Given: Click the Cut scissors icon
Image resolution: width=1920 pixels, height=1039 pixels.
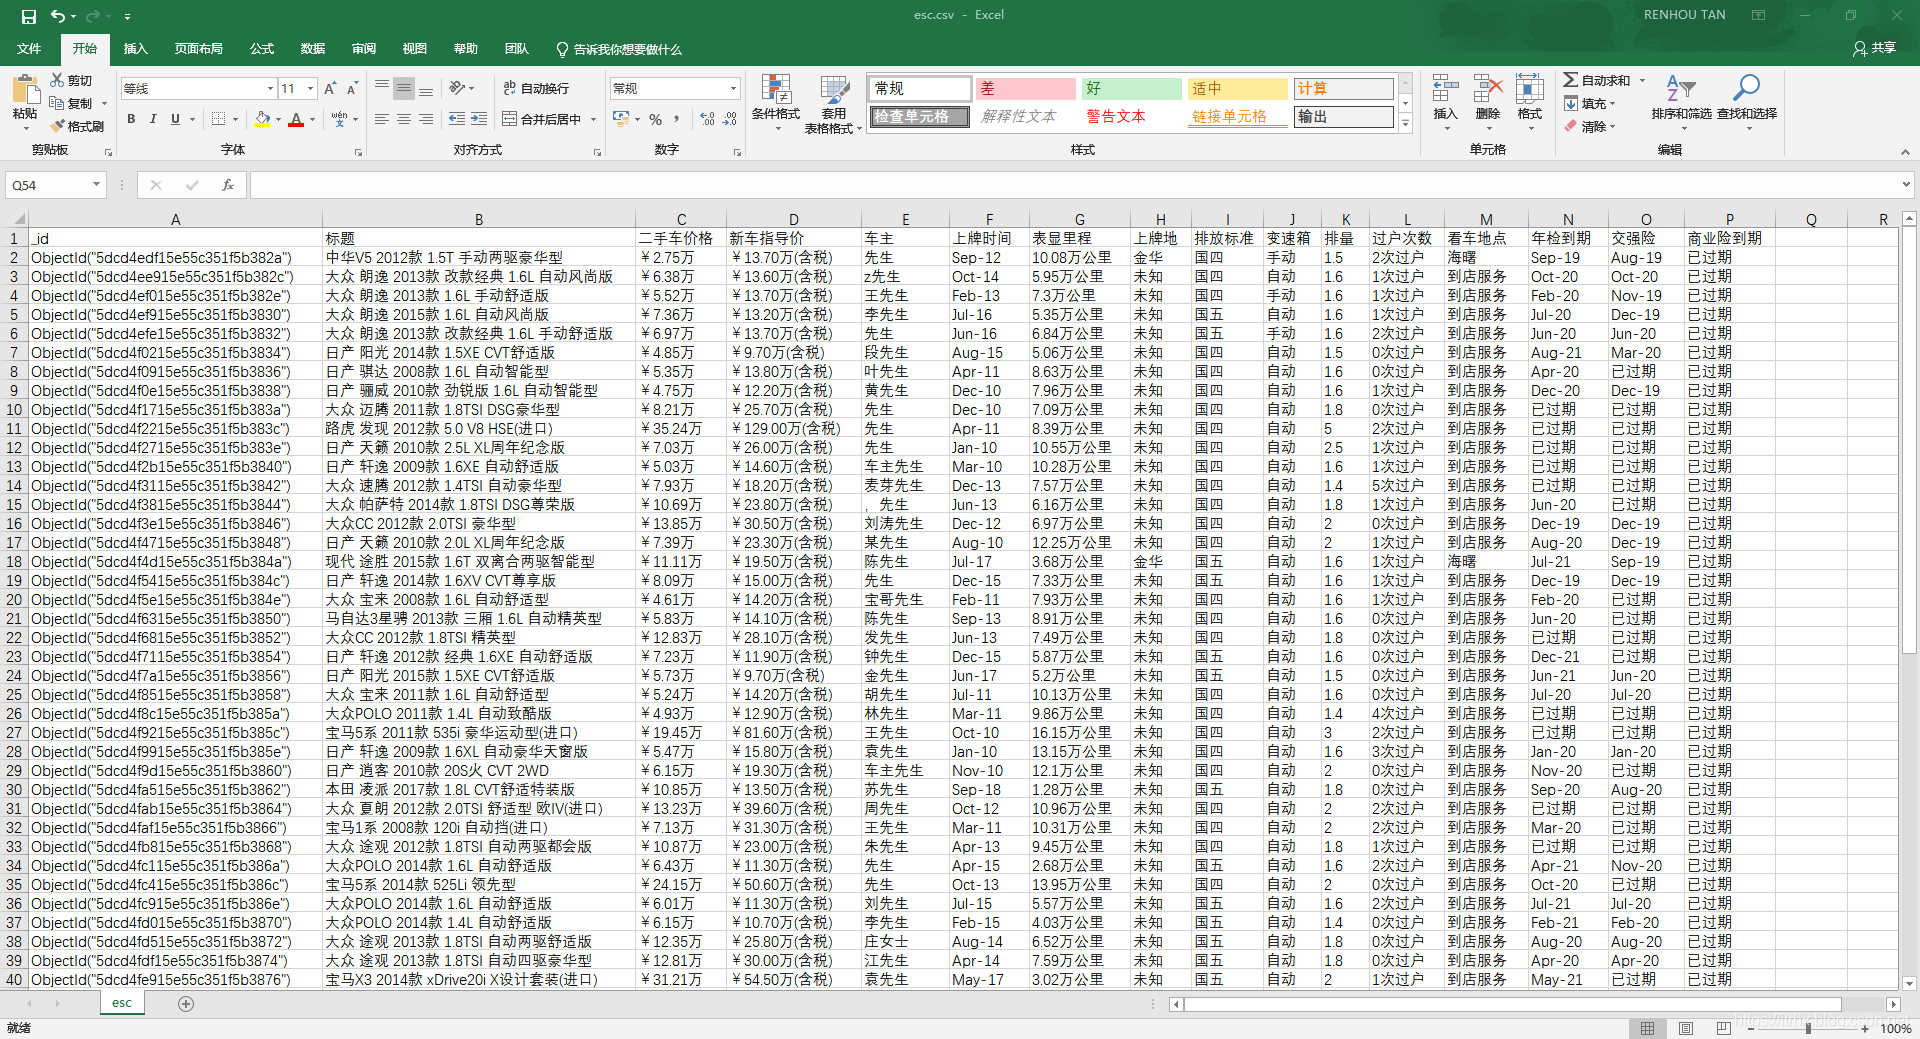Looking at the screenshot, I should point(58,80).
